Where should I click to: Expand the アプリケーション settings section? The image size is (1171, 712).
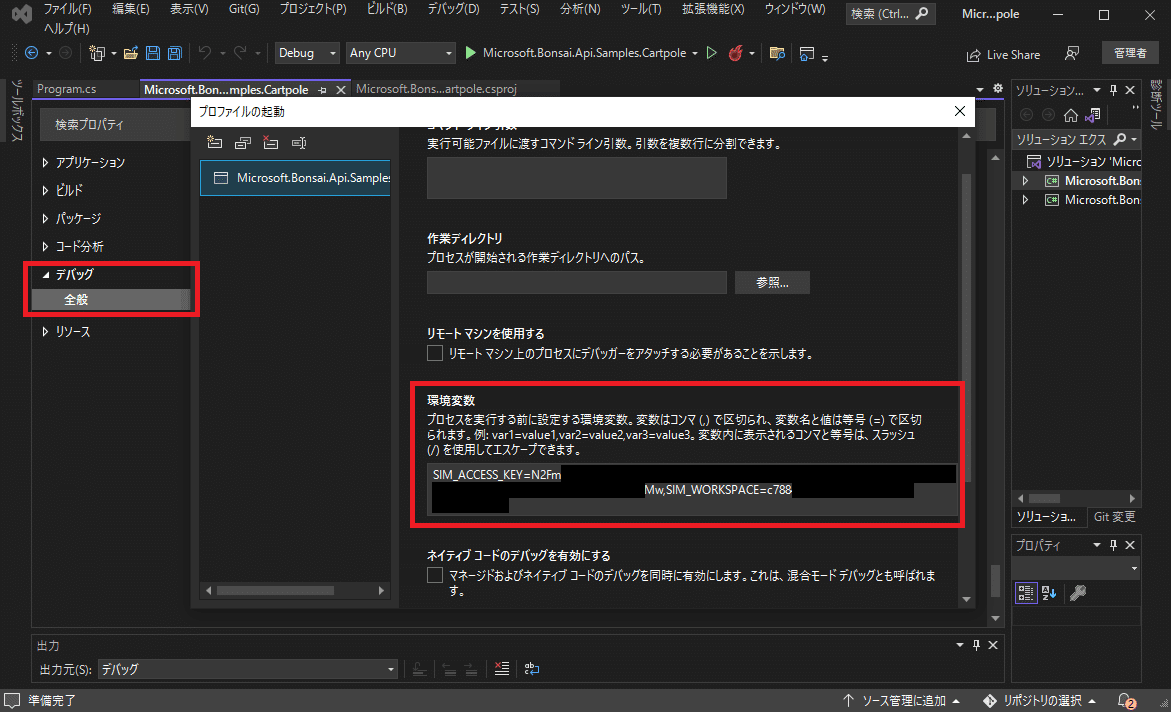click(45, 162)
